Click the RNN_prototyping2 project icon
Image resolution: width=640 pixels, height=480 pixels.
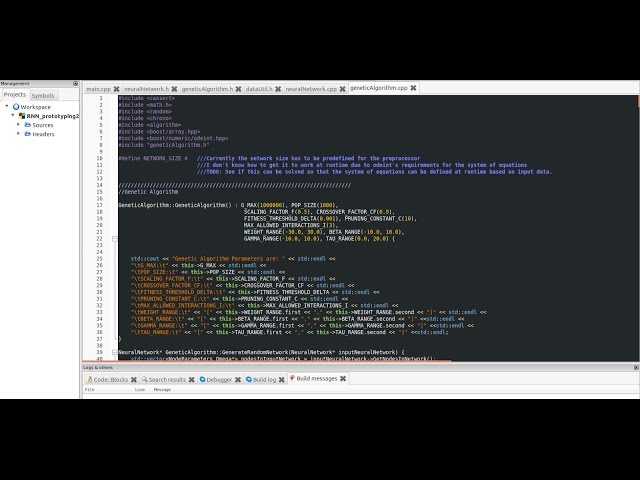coord(22,116)
